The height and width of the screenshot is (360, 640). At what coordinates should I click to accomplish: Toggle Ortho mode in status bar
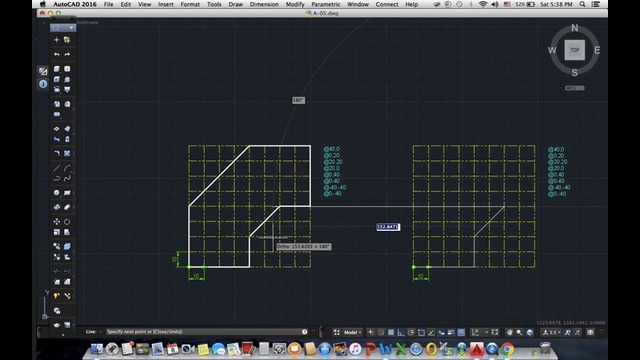click(401, 332)
